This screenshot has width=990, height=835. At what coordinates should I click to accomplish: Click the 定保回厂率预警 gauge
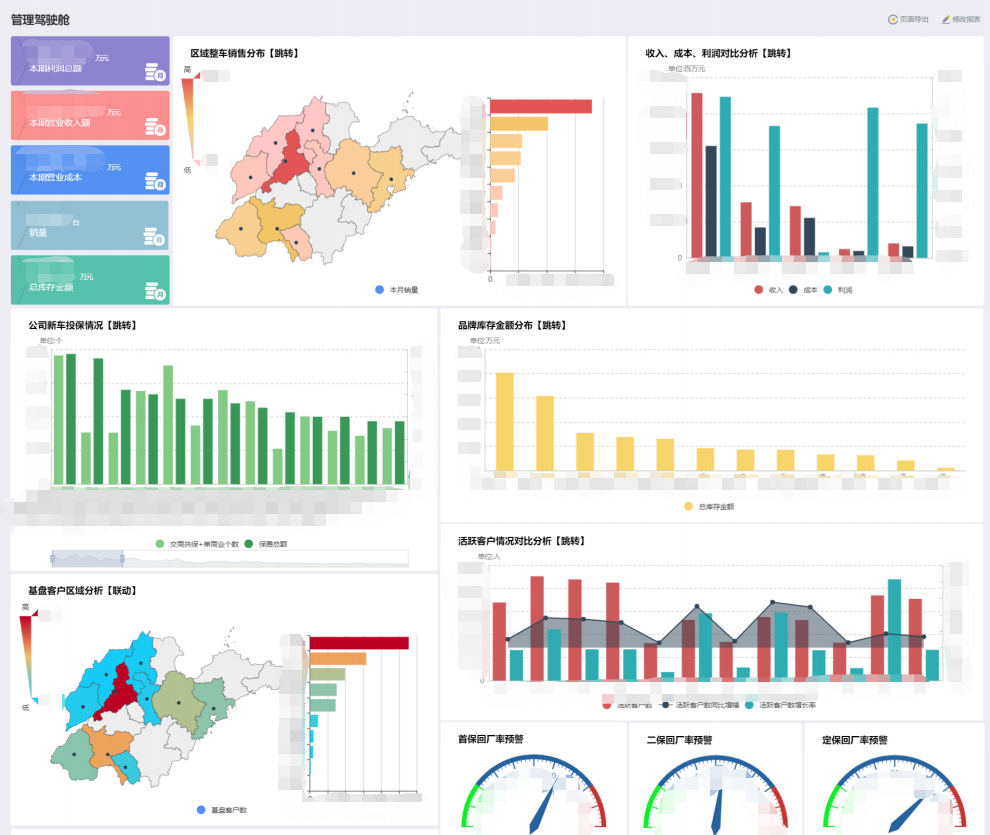pyautogui.click(x=895, y=795)
